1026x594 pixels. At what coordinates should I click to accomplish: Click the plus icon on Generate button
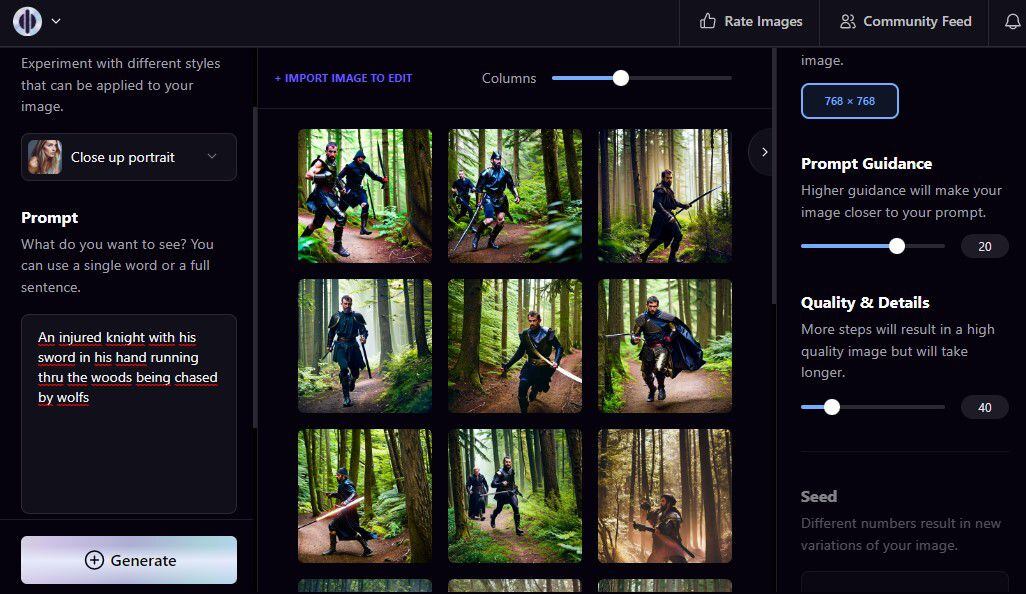pyautogui.click(x=94, y=560)
